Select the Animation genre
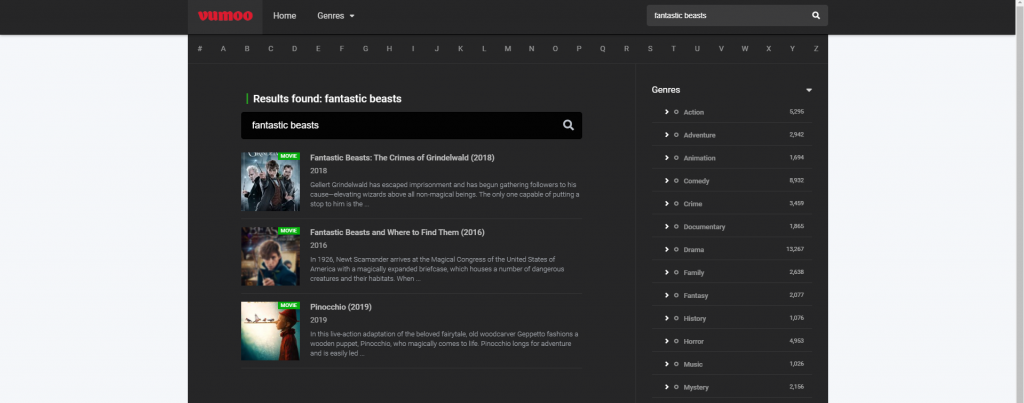 (x=699, y=158)
